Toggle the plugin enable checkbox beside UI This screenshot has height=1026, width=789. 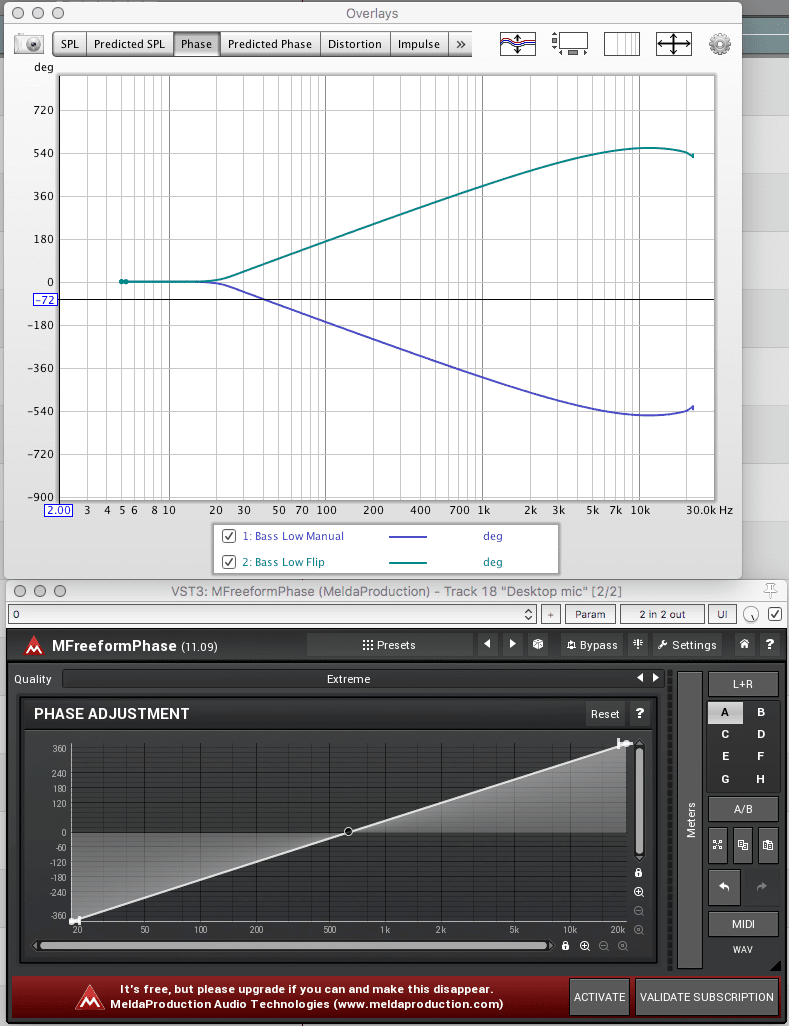pyautogui.click(x=774, y=614)
